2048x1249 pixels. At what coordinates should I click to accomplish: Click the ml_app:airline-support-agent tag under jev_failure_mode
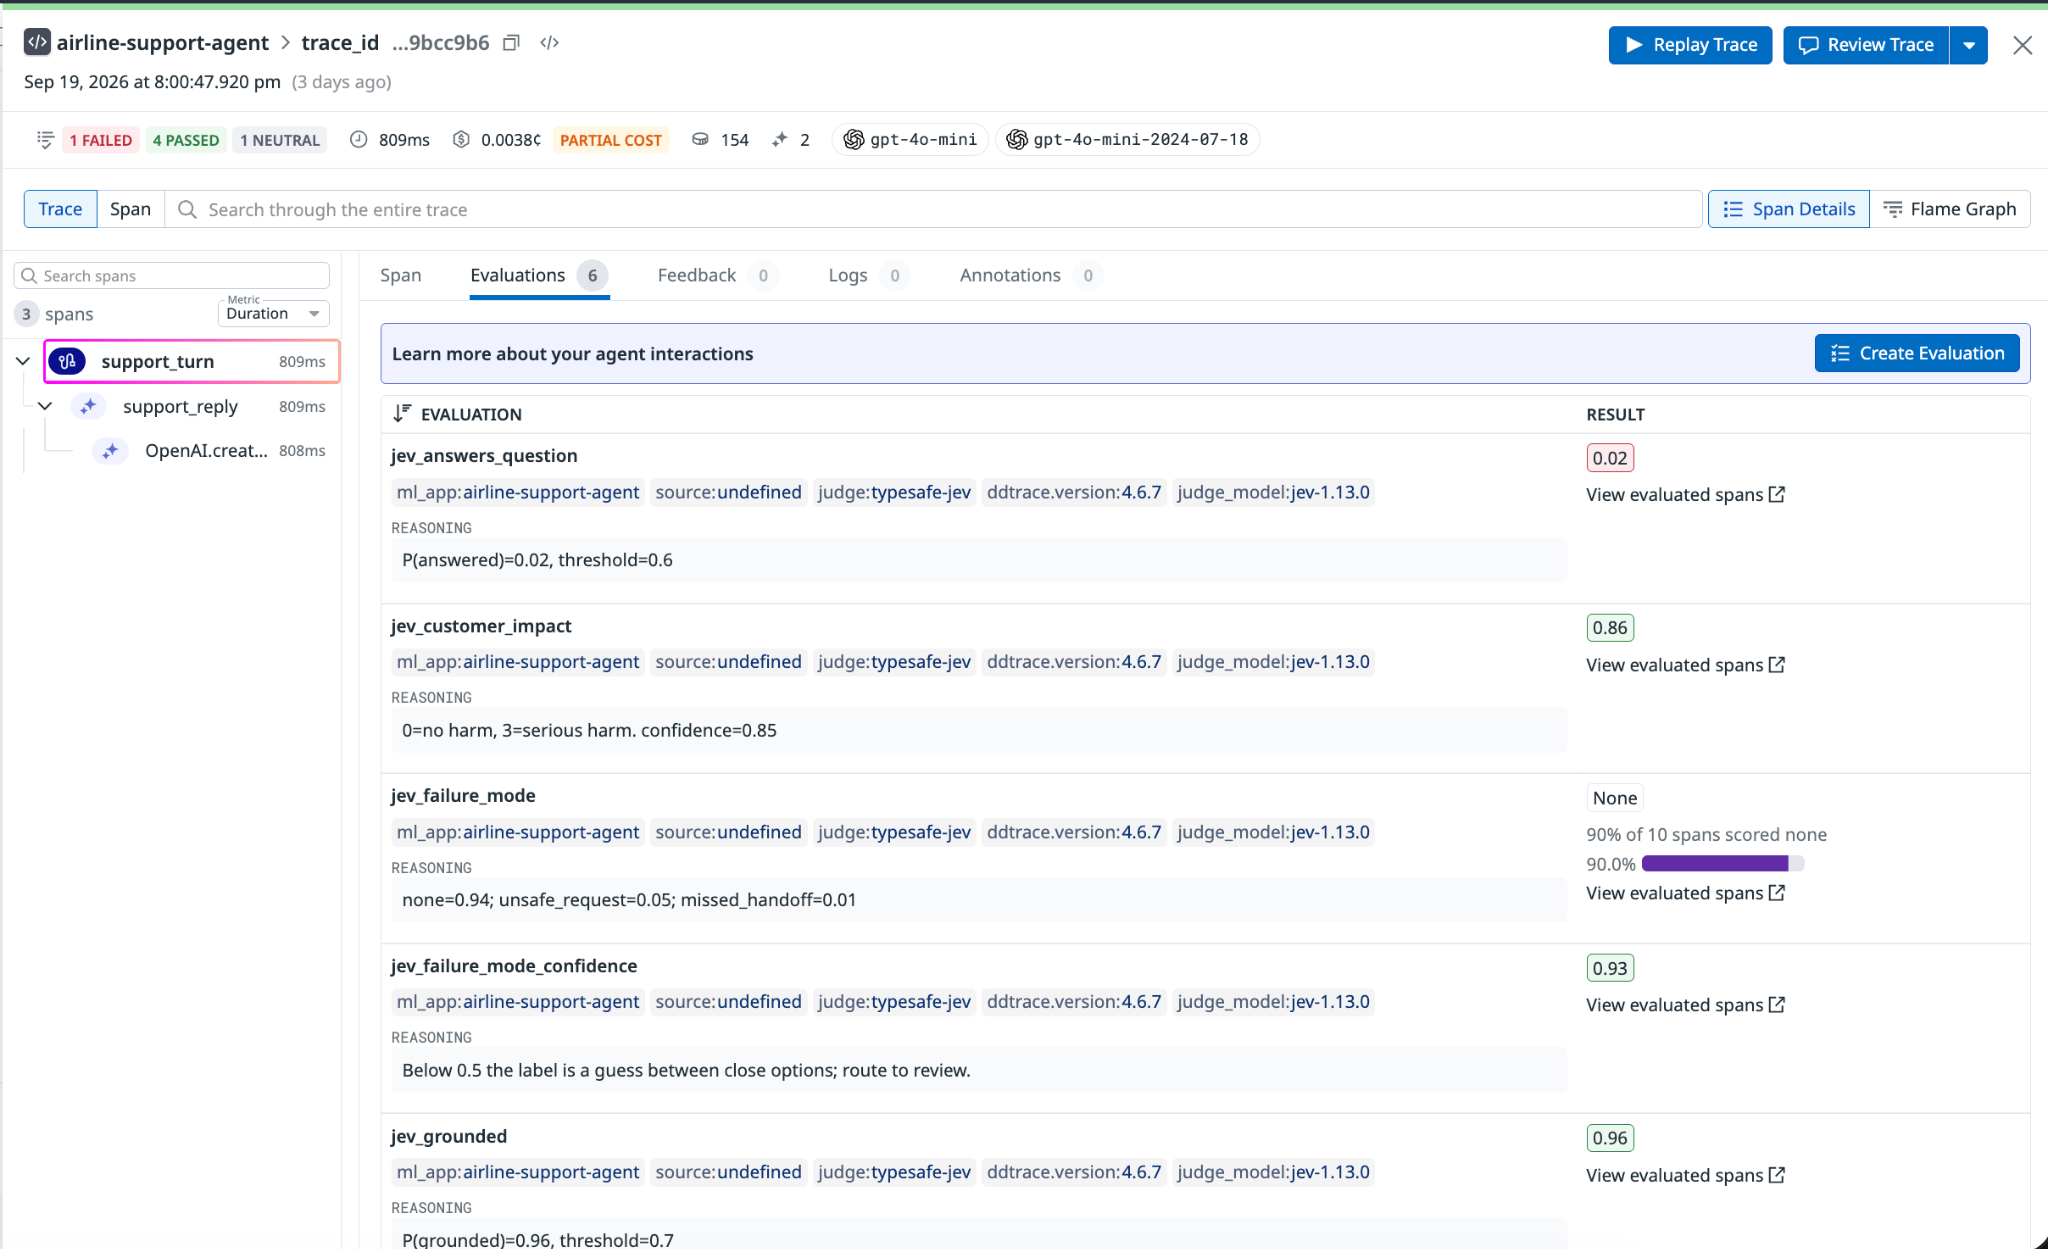(x=518, y=832)
